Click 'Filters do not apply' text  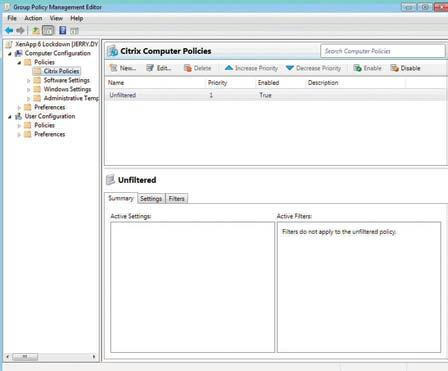(x=339, y=232)
